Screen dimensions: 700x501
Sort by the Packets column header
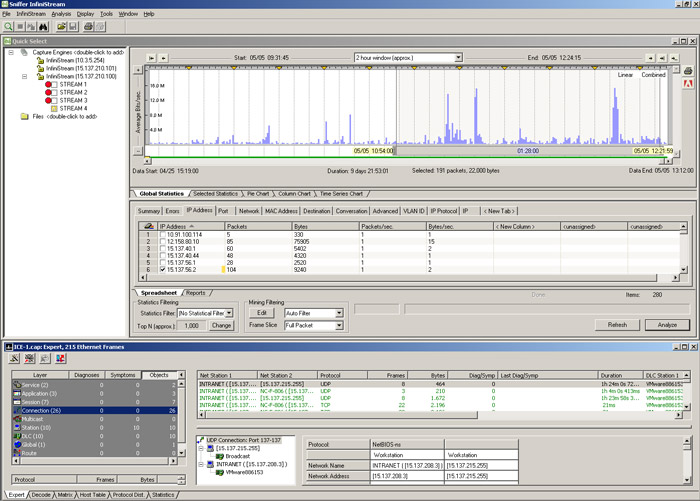258,226
